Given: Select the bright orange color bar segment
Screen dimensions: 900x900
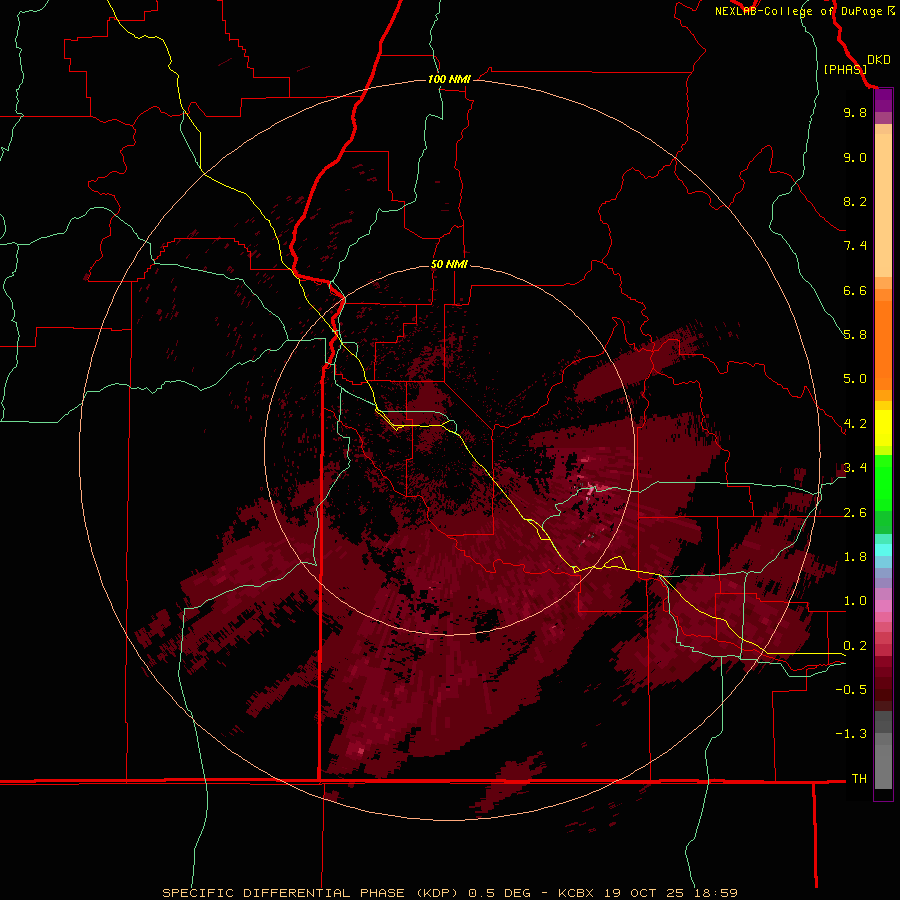Looking at the screenshot, I should (883, 346).
